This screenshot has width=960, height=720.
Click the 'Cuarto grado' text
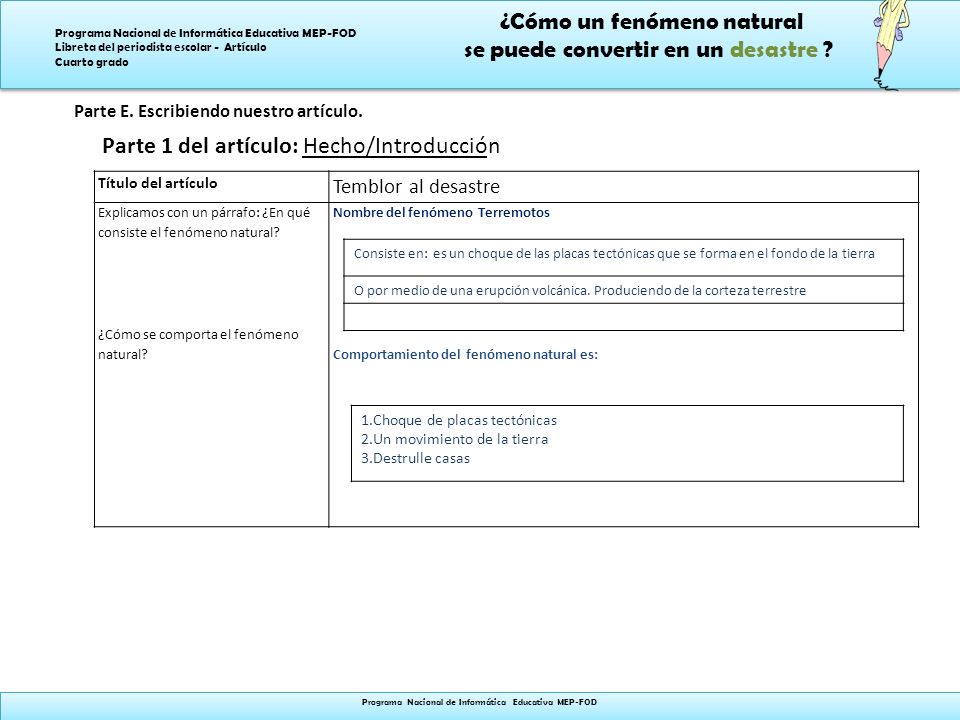[92, 62]
